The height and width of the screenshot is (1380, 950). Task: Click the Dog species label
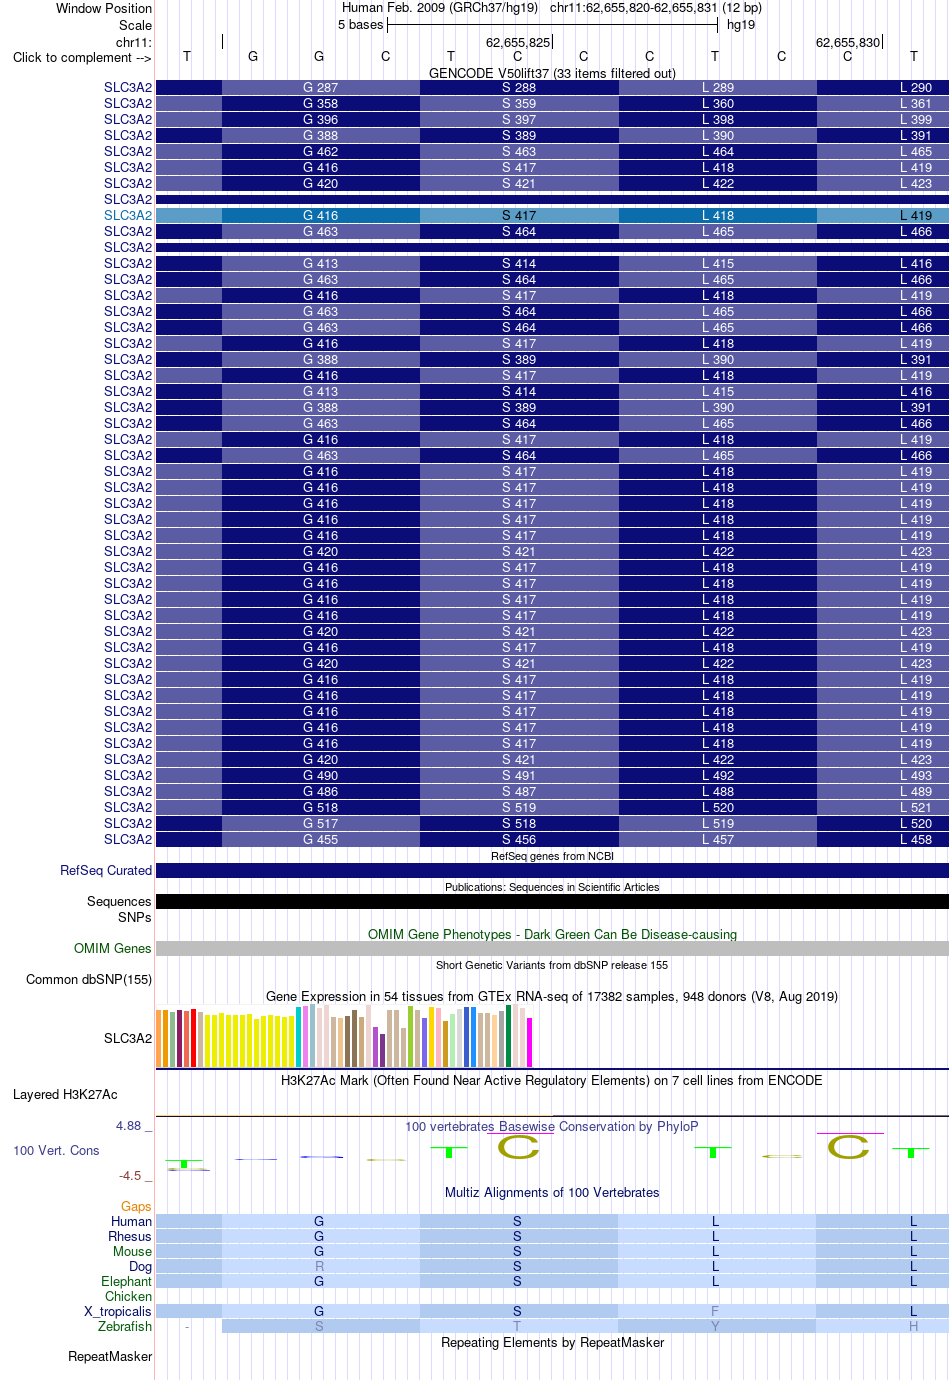(x=140, y=1266)
